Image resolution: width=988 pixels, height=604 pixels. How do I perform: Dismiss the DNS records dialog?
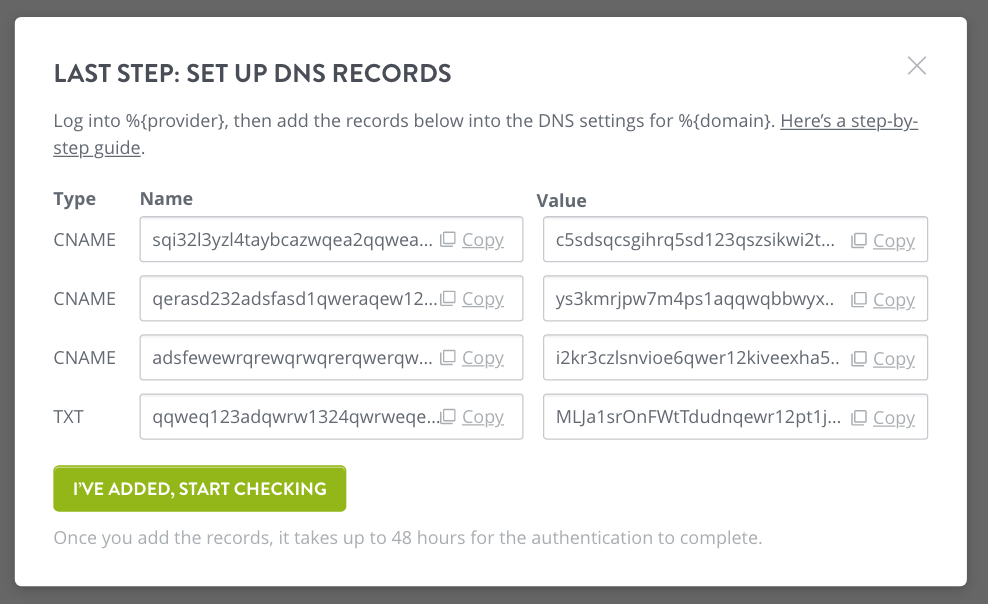pos(916,65)
